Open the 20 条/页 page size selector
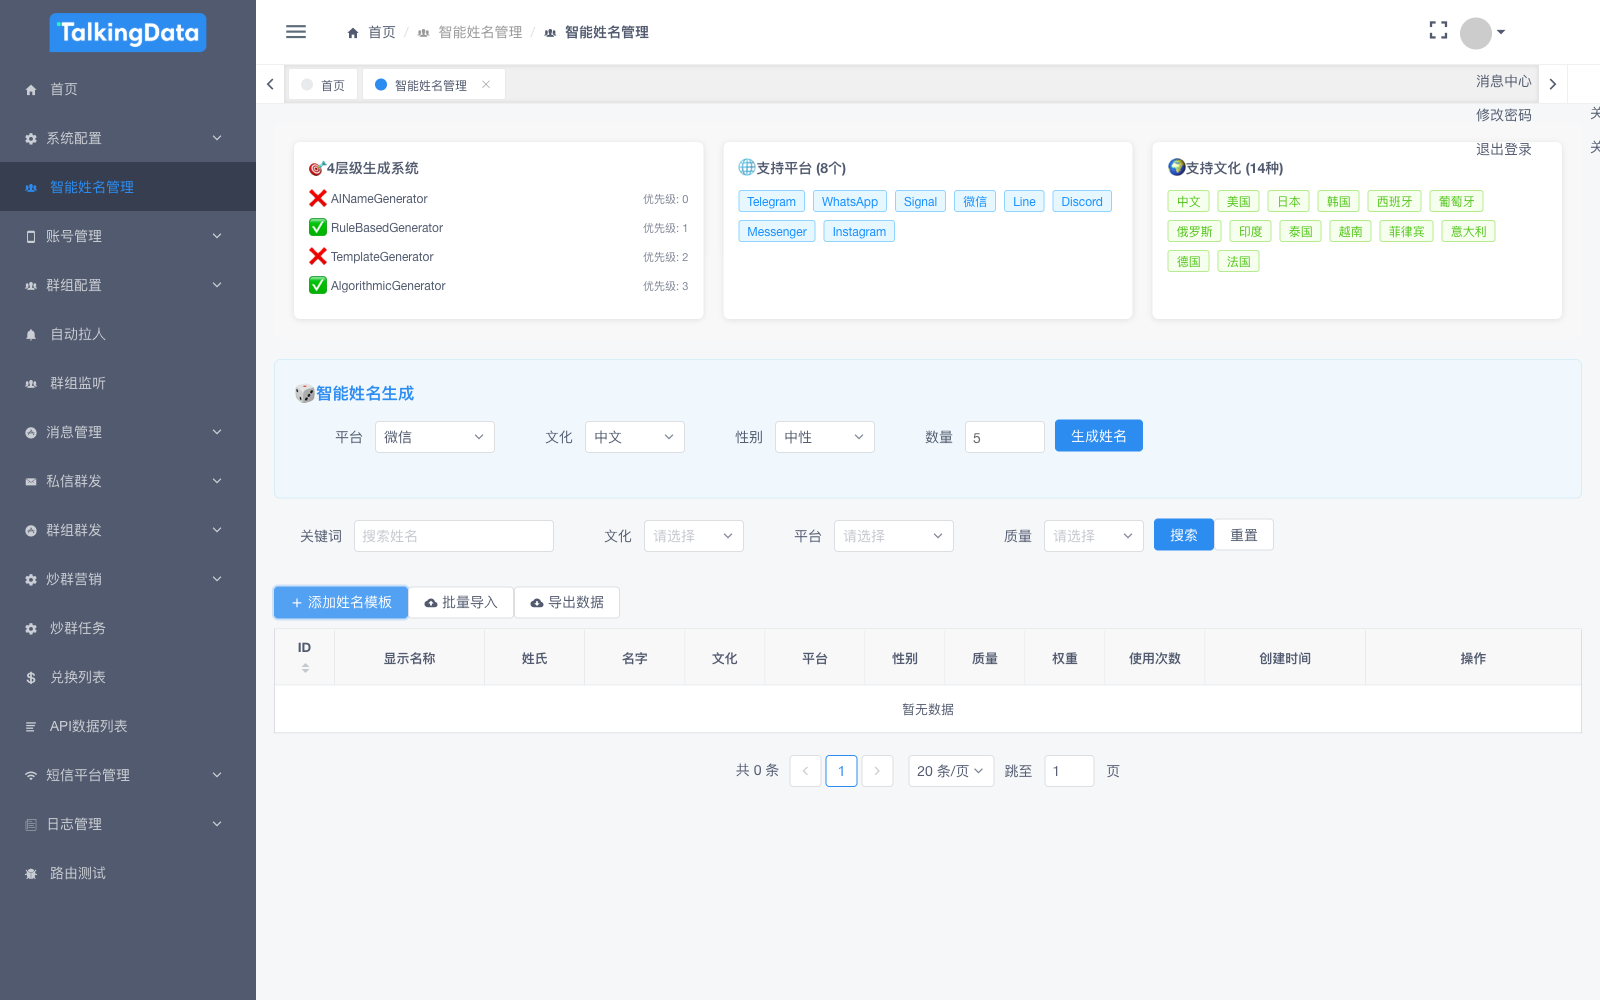This screenshot has width=1600, height=1000. point(950,771)
